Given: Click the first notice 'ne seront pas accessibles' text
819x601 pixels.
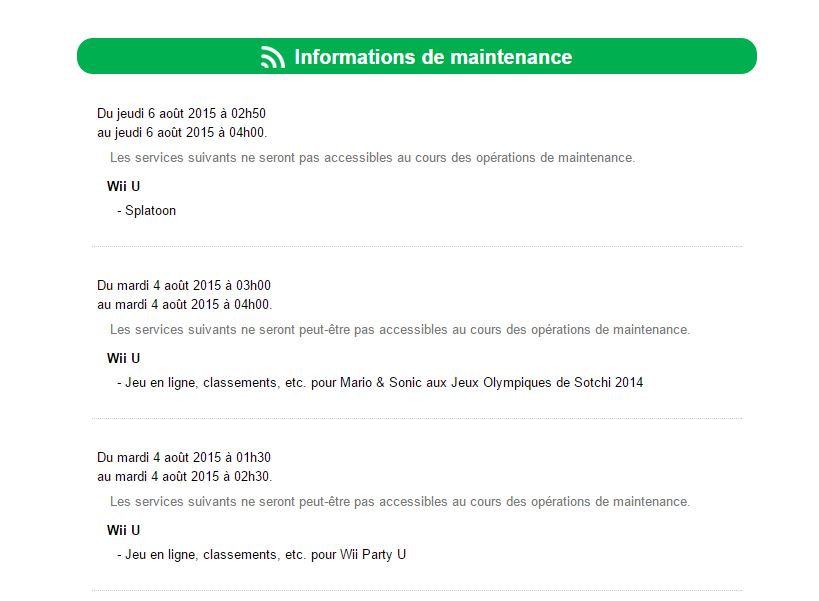Looking at the screenshot, I should pos(372,158).
